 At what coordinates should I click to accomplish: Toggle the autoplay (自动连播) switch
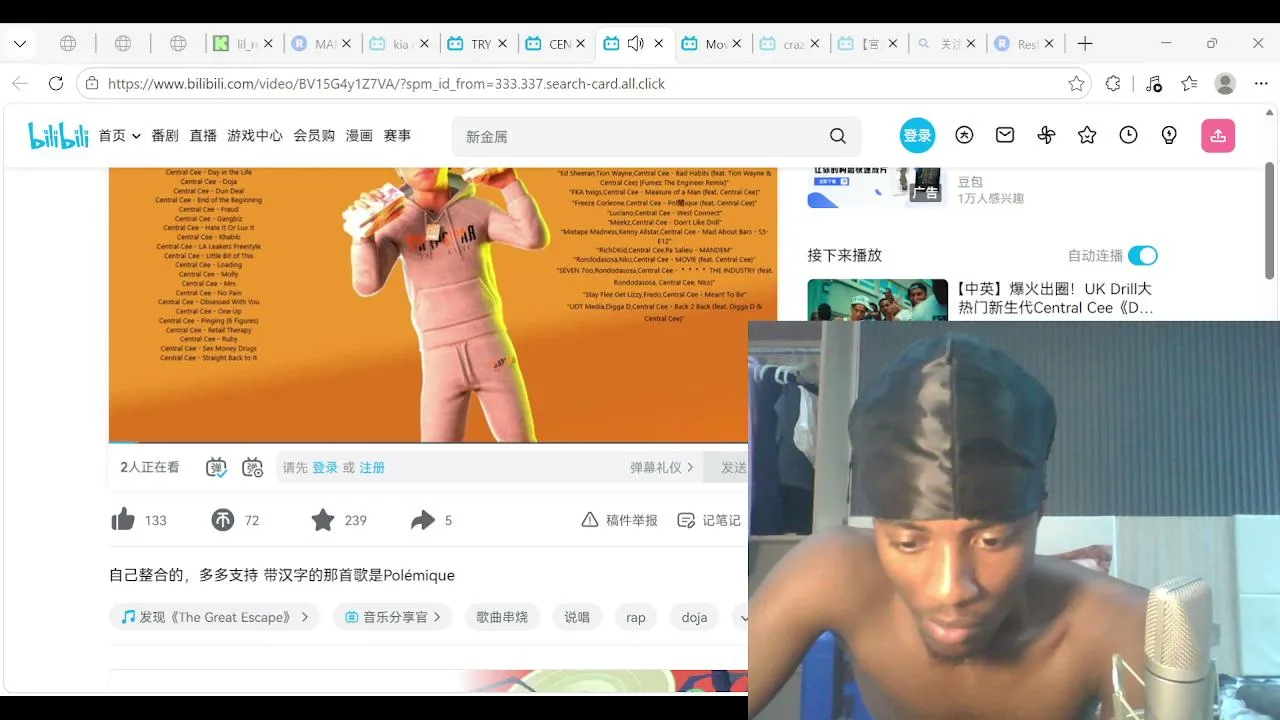click(x=1143, y=255)
